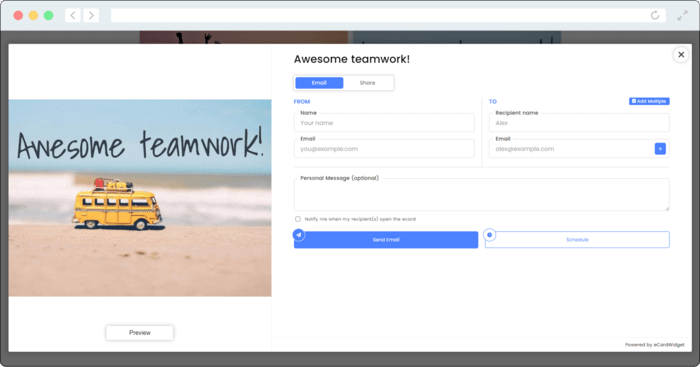
Task: Click the Awesome teamwork card image
Action: pos(140,198)
